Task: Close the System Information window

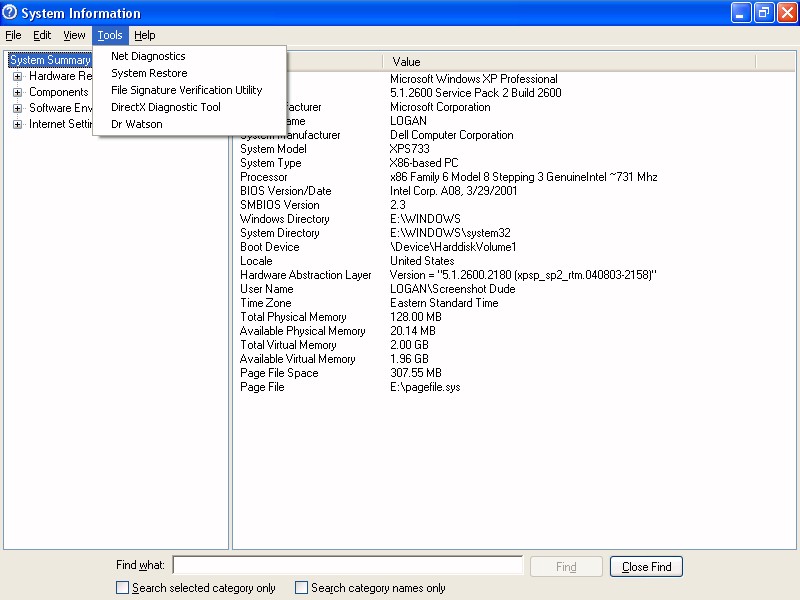Action: pos(787,13)
